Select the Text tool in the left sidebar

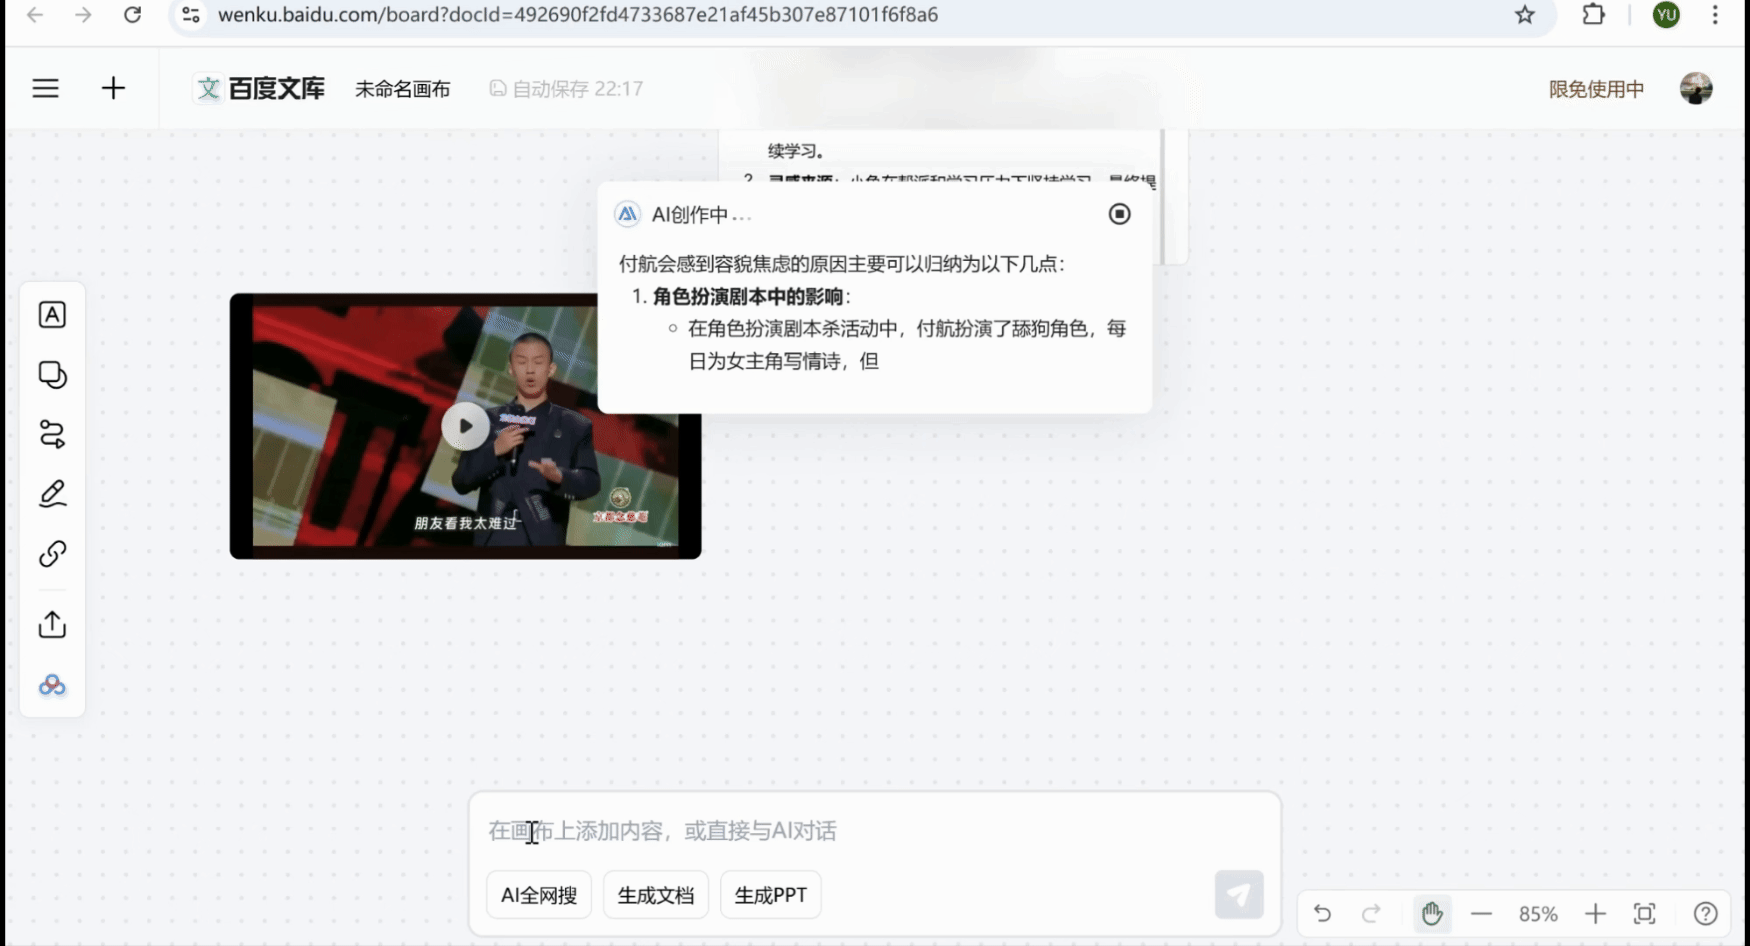click(51, 314)
